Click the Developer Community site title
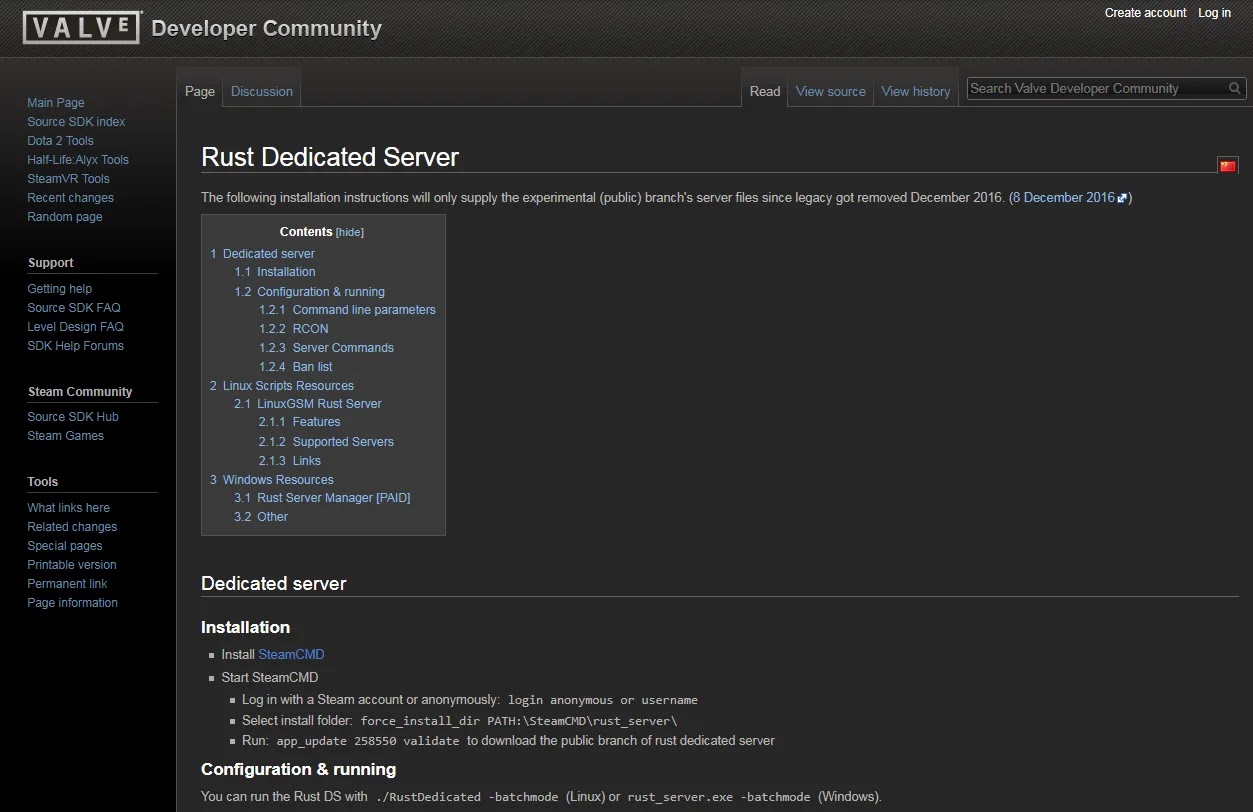 (266, 28)
